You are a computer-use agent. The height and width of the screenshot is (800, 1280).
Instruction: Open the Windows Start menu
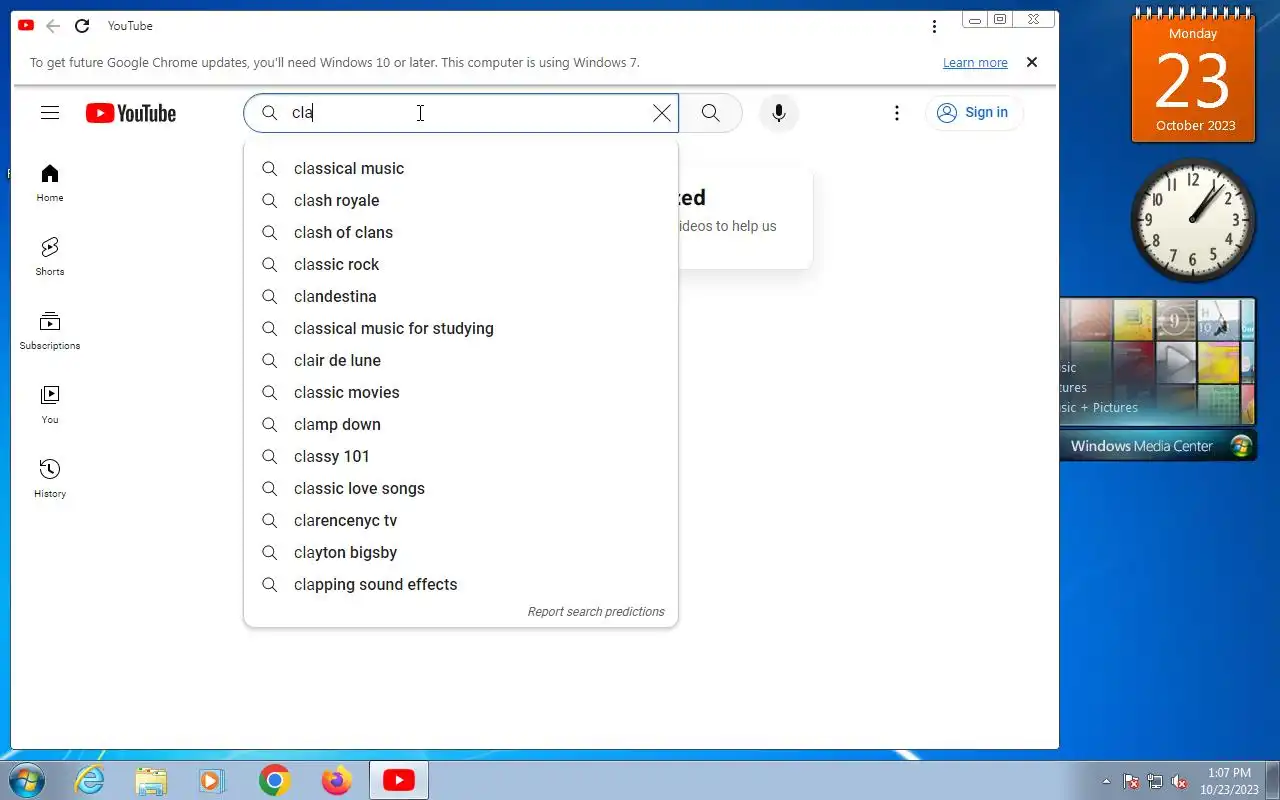(x=26, y=780)
